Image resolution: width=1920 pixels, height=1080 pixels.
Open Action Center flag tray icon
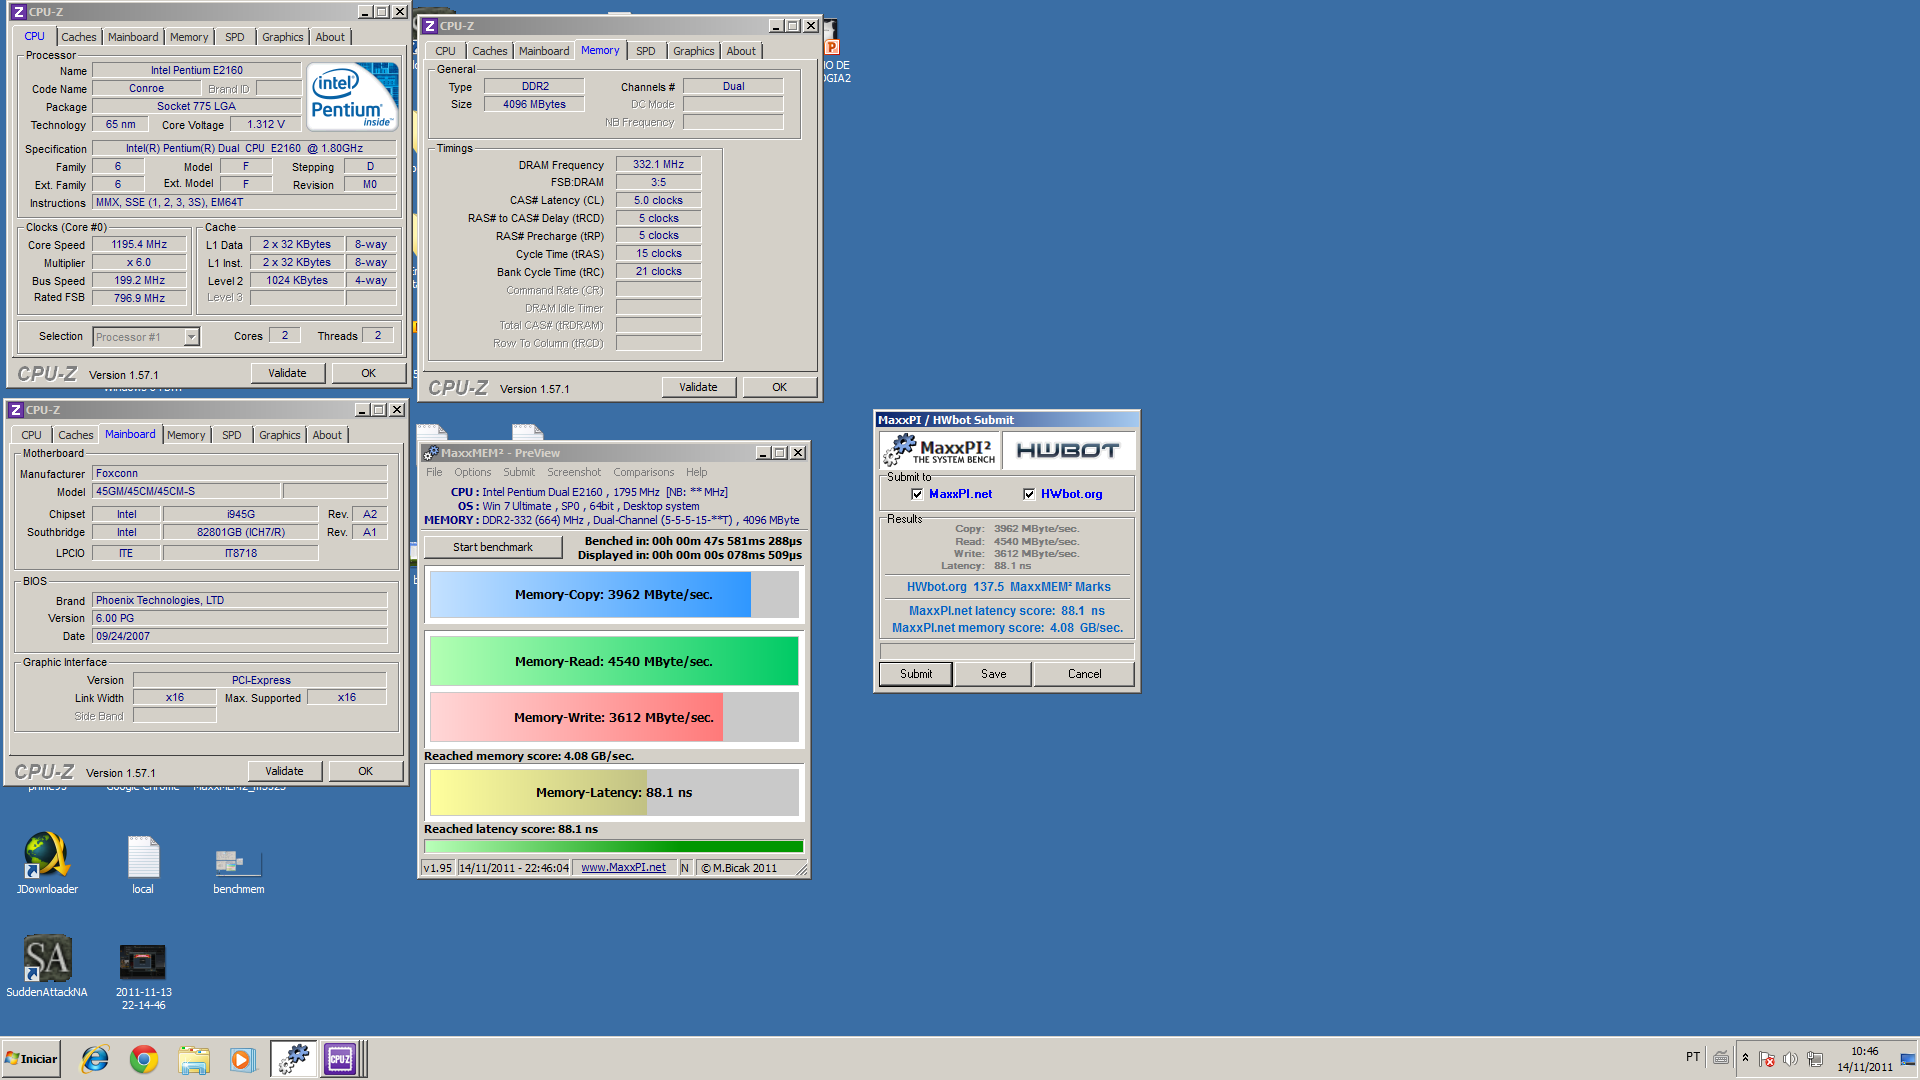pos(1766,1059)
